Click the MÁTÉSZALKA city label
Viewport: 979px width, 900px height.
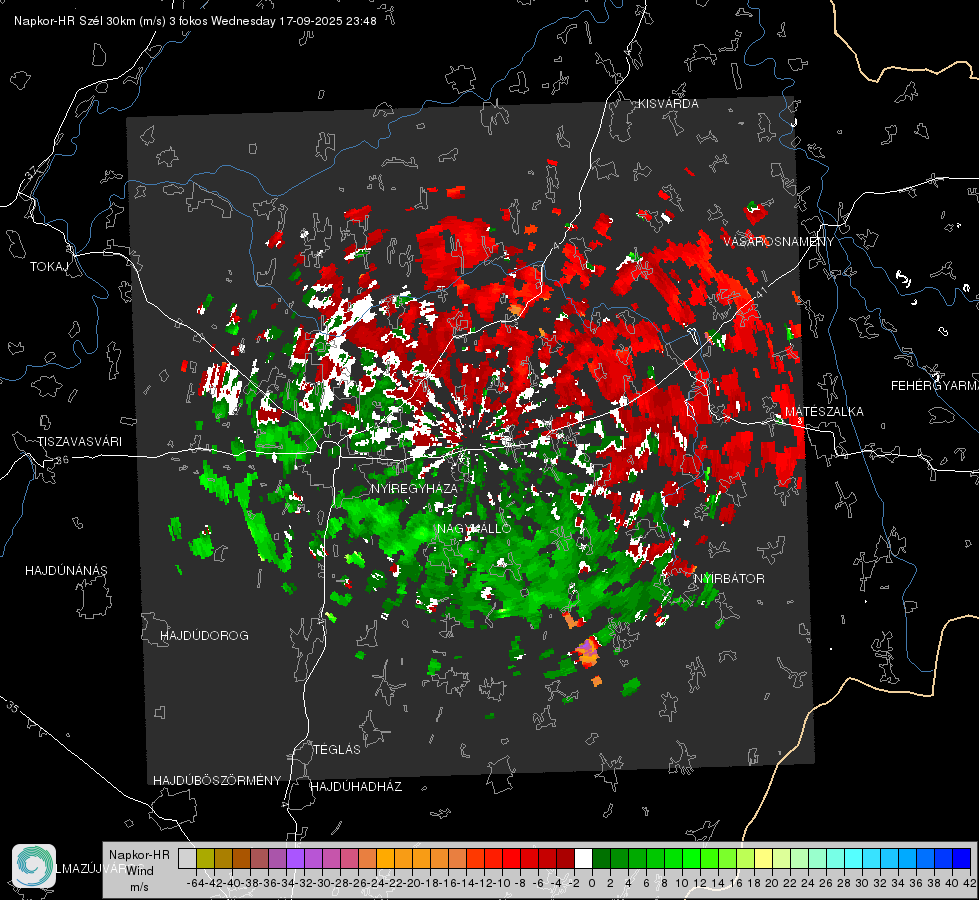(x=824, y=412)
